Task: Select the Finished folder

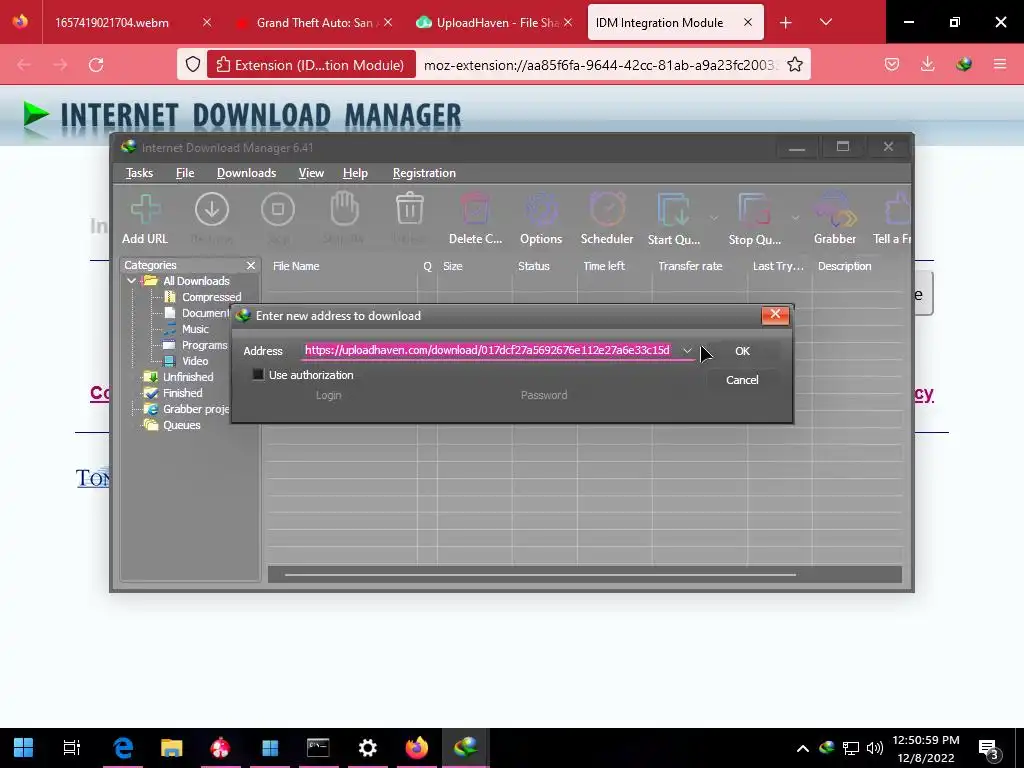Action: point(182,393)
